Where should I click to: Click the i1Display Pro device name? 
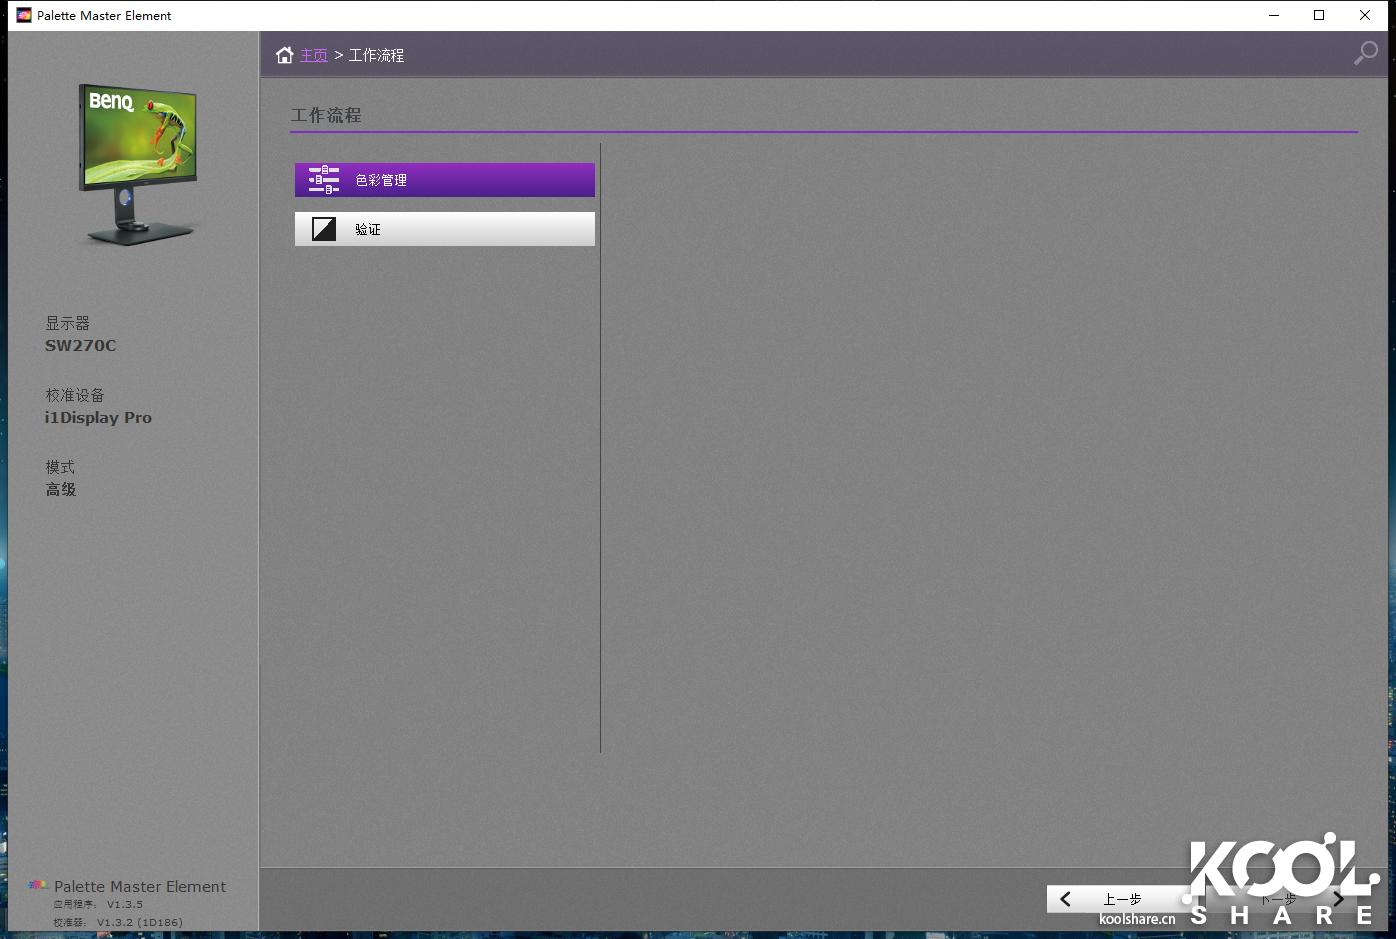point(98,417)
